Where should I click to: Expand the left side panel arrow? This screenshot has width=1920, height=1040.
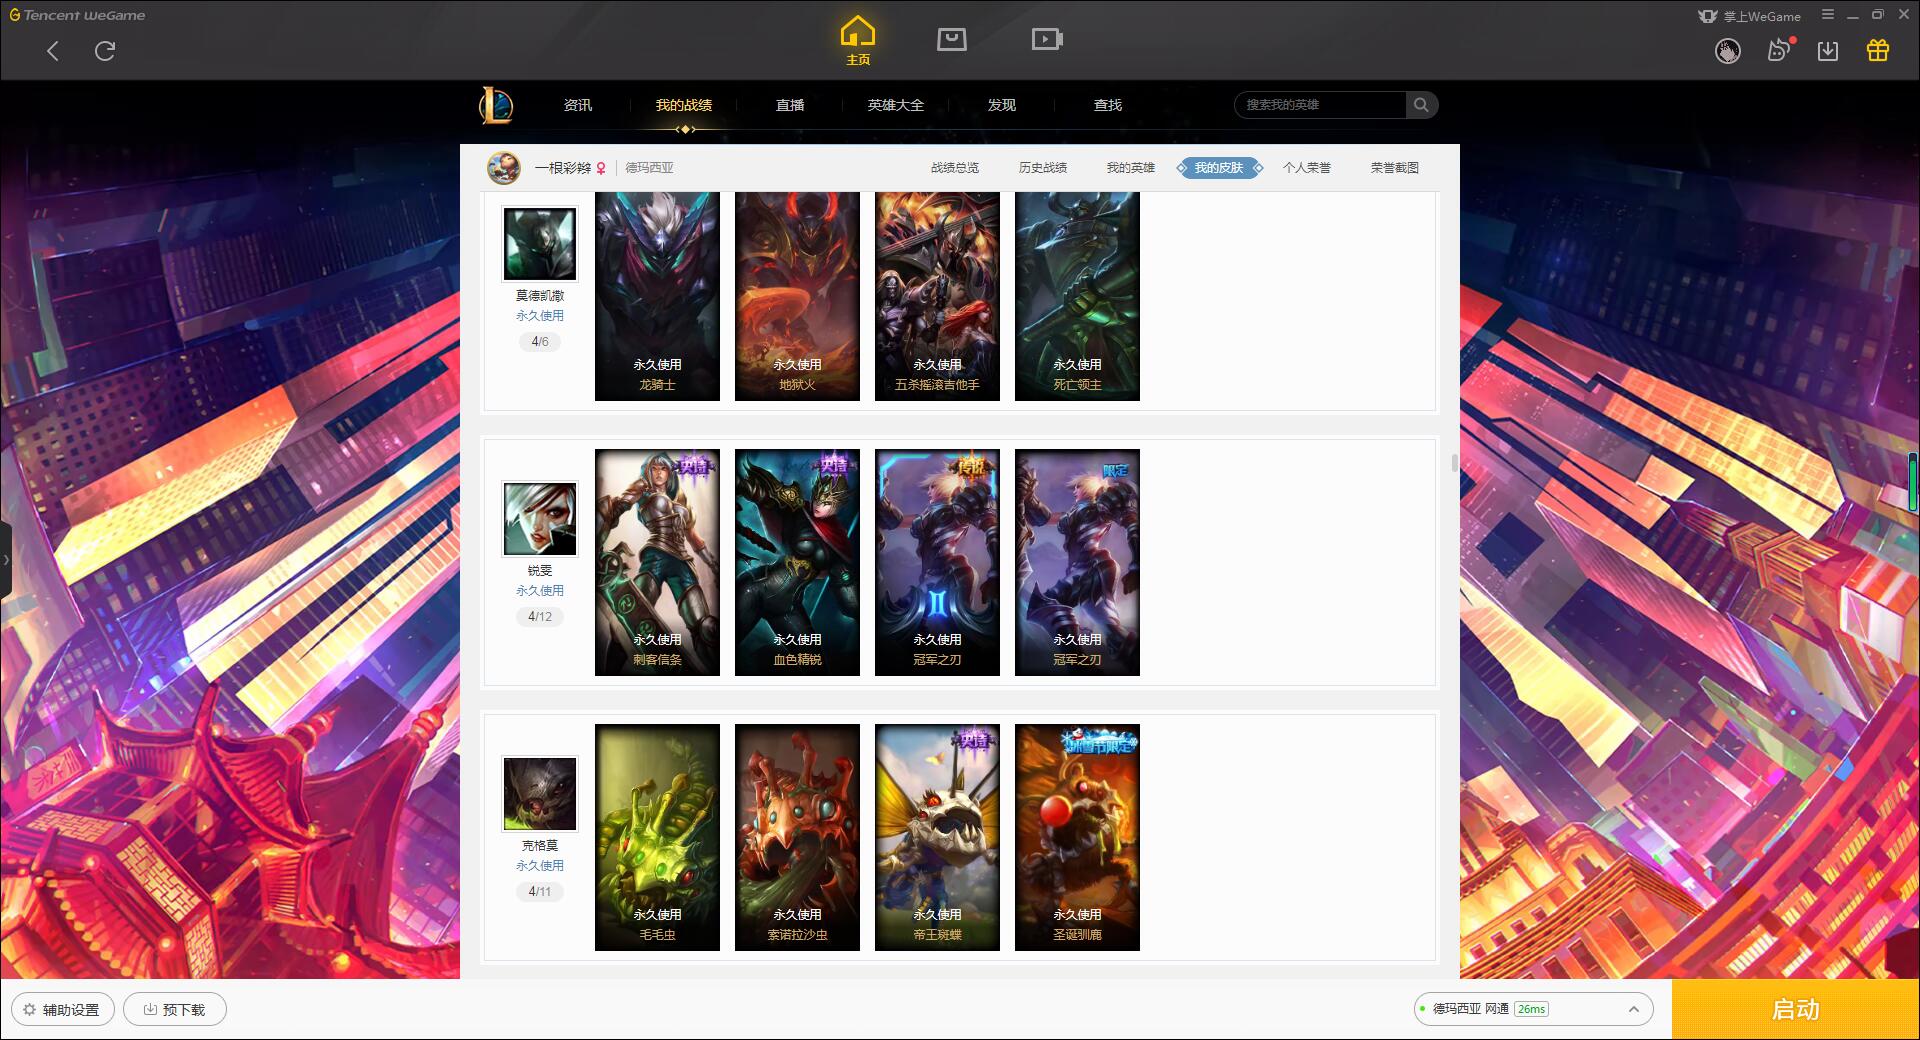pyautogui.click(x=5, y=560)
